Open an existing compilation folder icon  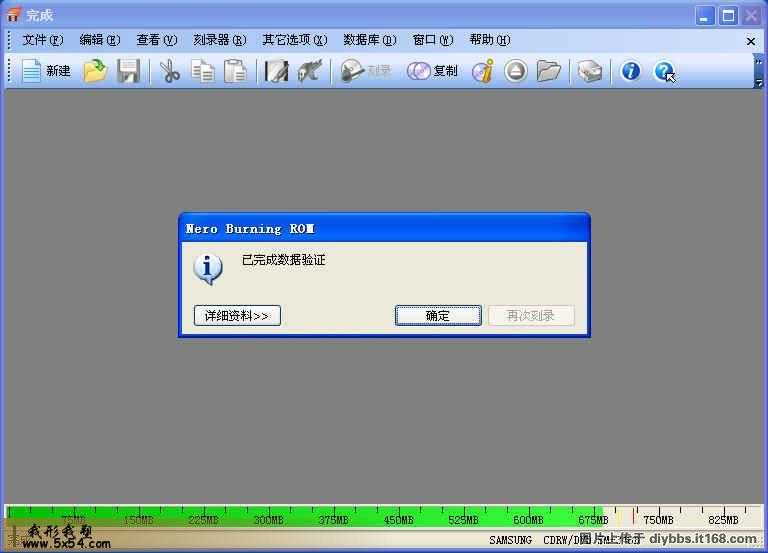tap(96, 72)
